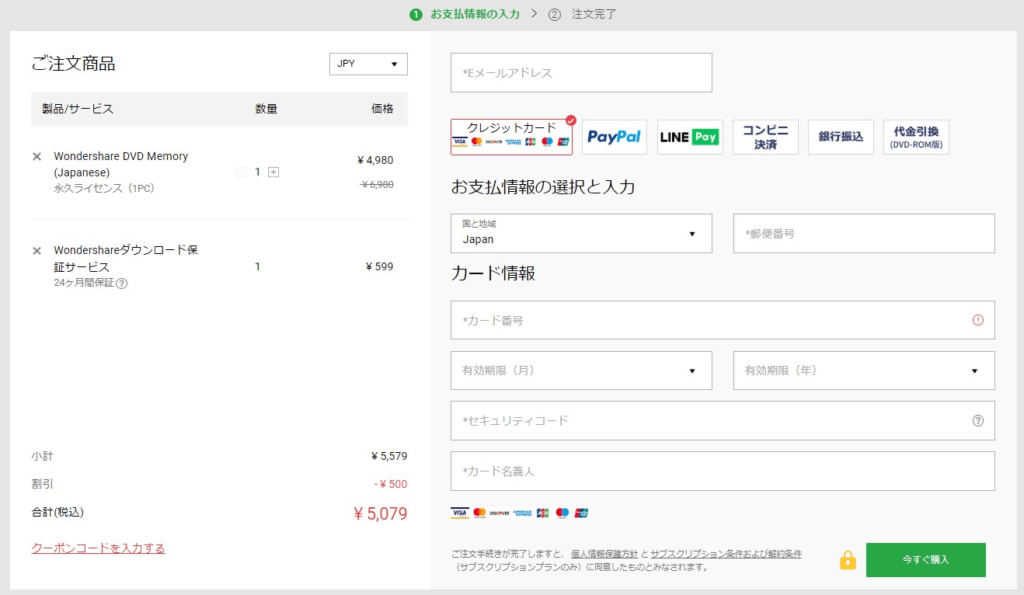
Task: Click the American Express logo below card holder field
Action: pos(522,513)
